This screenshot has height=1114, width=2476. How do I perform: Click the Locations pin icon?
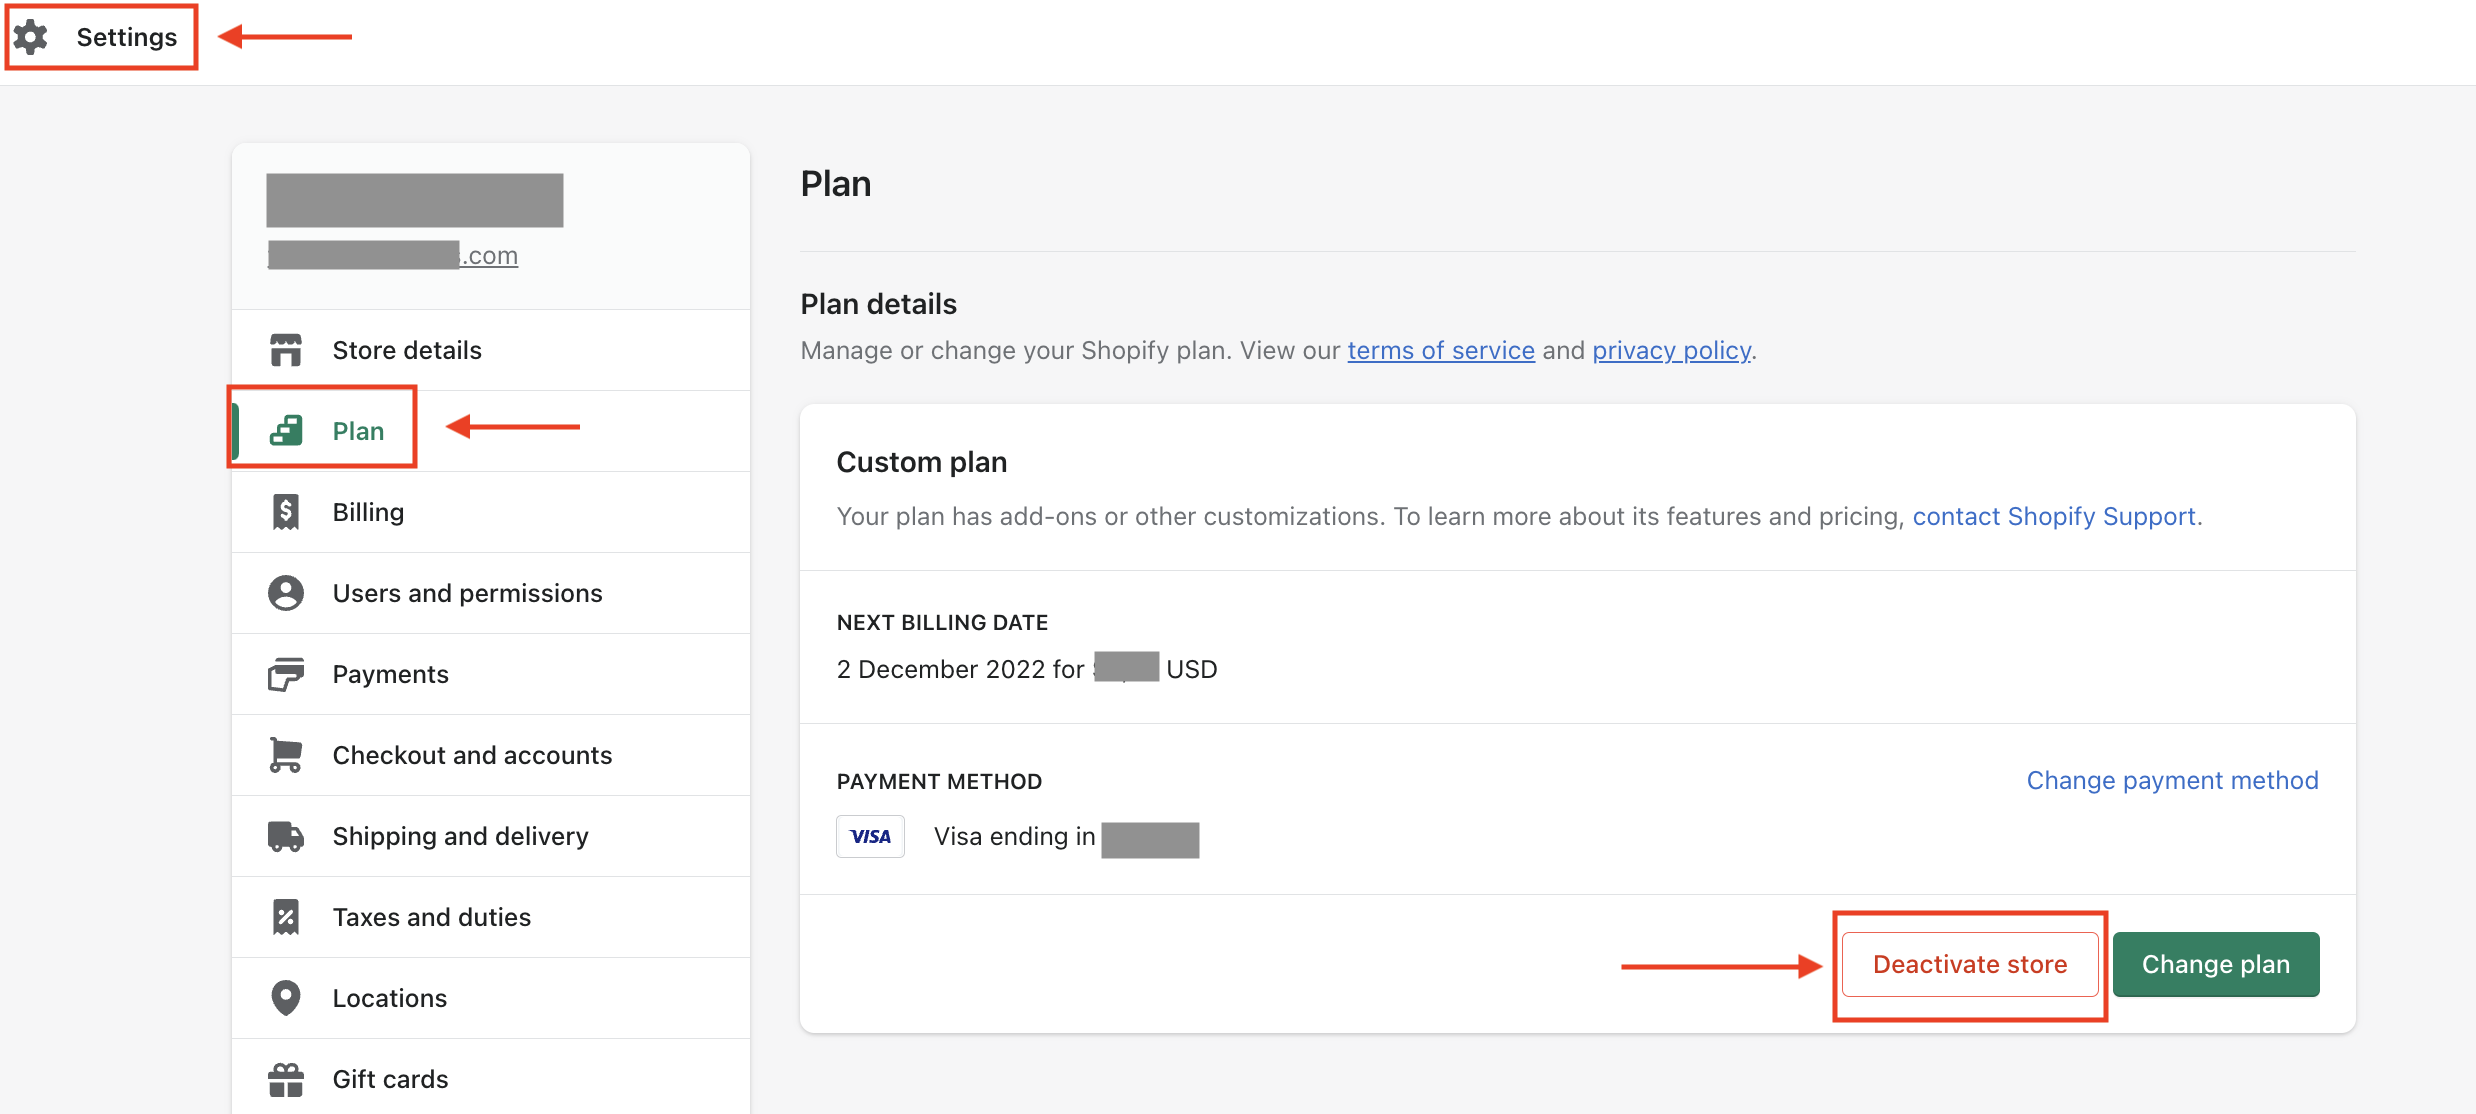(286, 998)
